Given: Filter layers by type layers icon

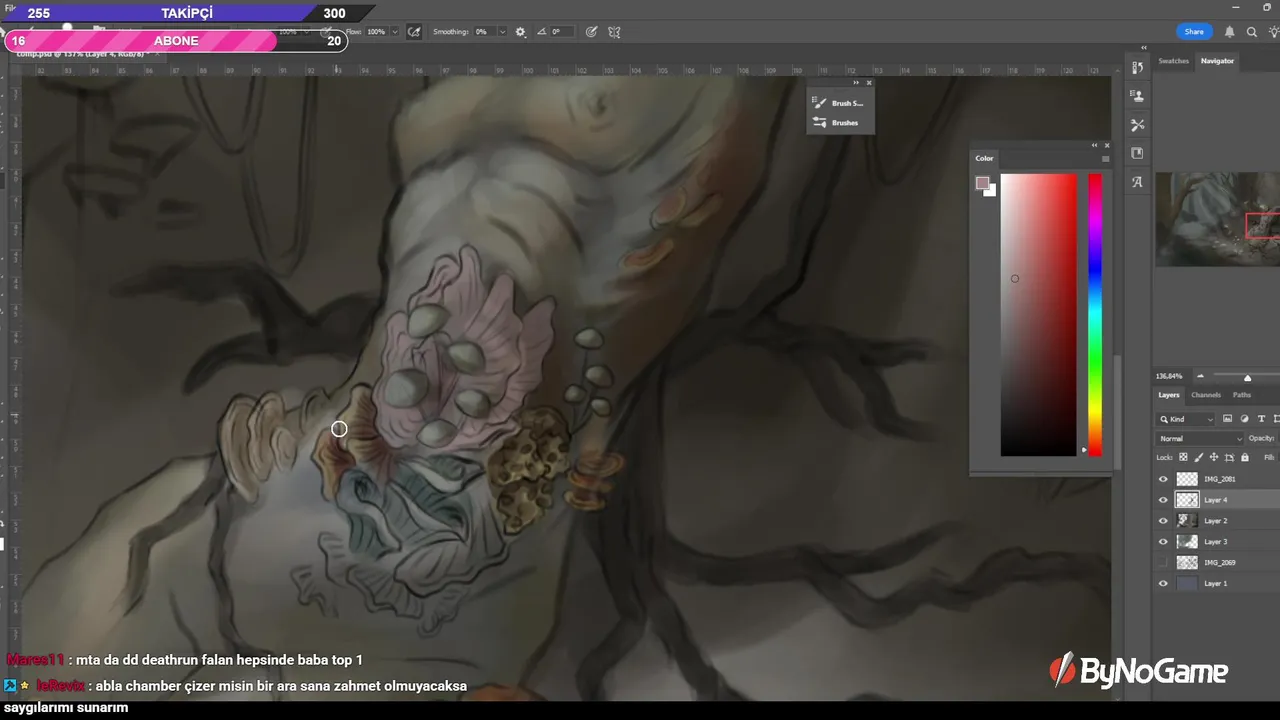Looking at the screenshot, I should 1261,419.
